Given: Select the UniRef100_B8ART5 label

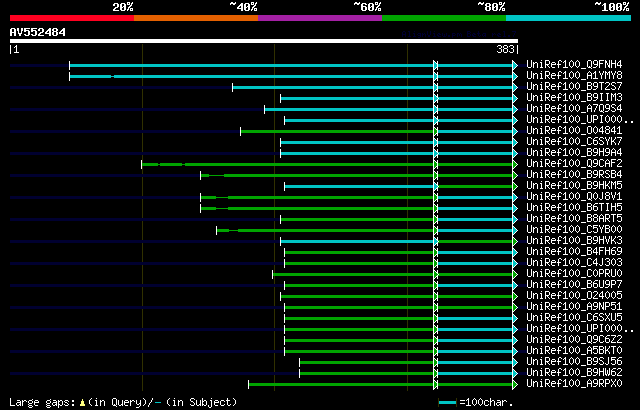Looking at the screenshot, I should coord(574,219).
